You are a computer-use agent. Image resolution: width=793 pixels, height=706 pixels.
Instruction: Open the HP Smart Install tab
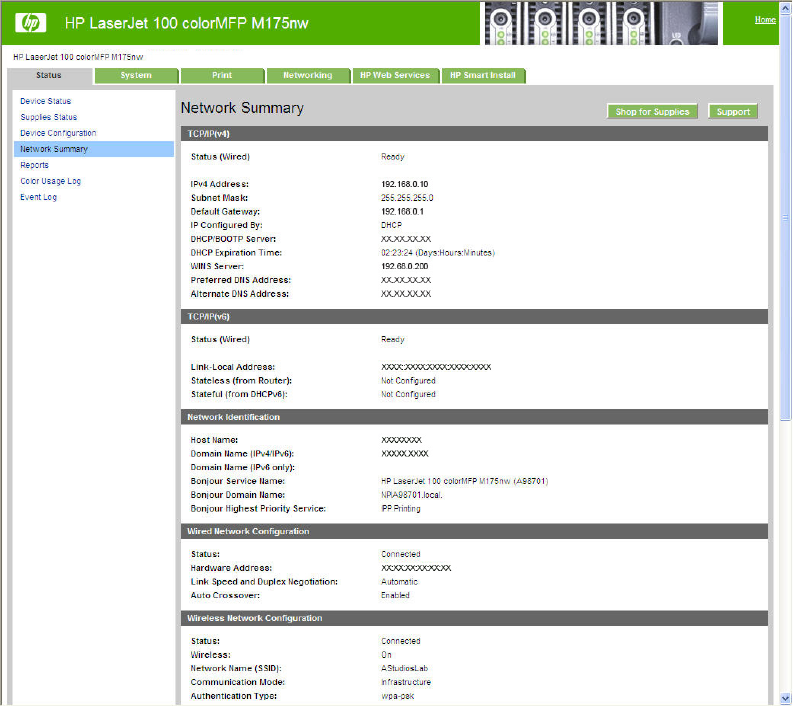[x=483, y=75]
